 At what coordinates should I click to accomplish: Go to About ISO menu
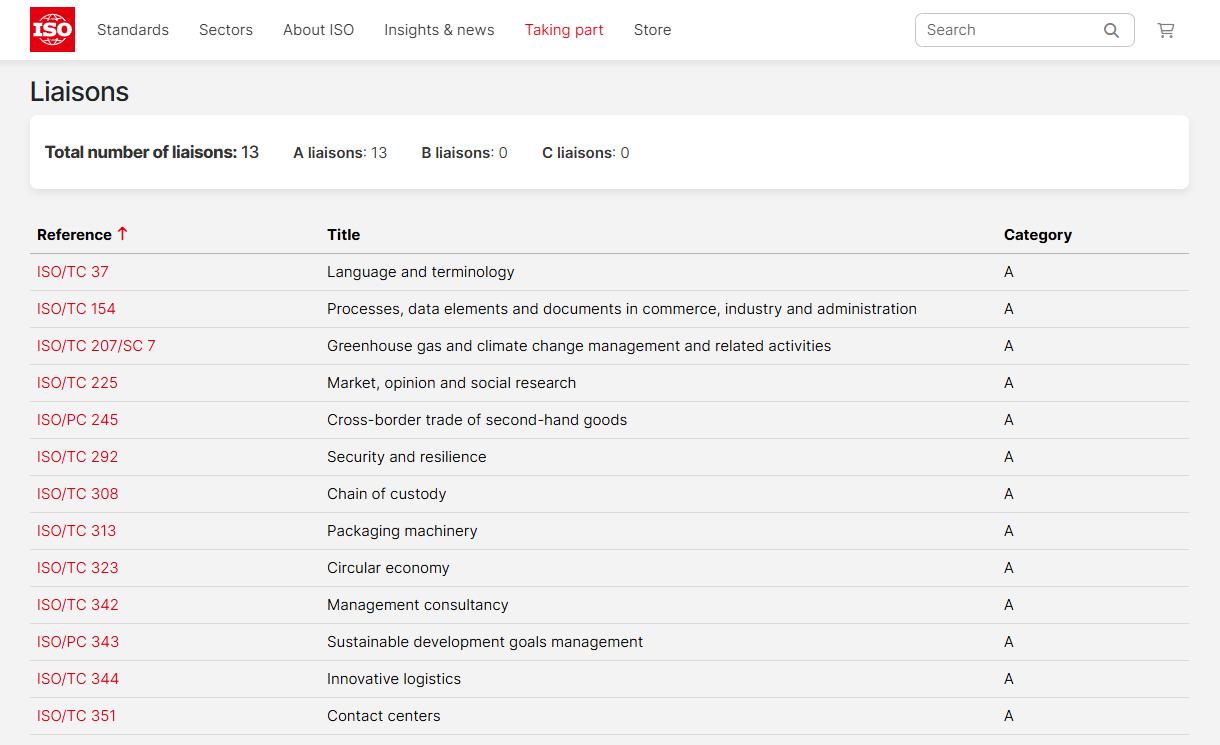coord(318,30)
